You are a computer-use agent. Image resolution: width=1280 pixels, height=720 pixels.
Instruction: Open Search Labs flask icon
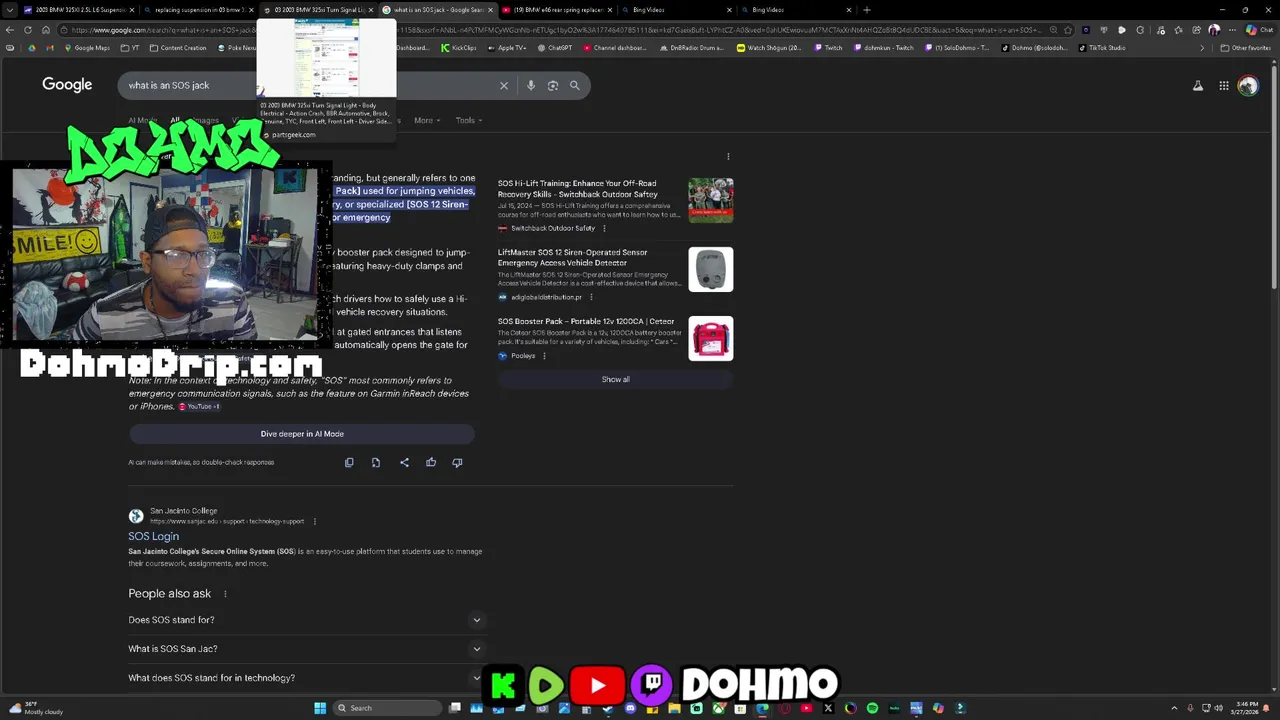click(x=1198, y=86)
